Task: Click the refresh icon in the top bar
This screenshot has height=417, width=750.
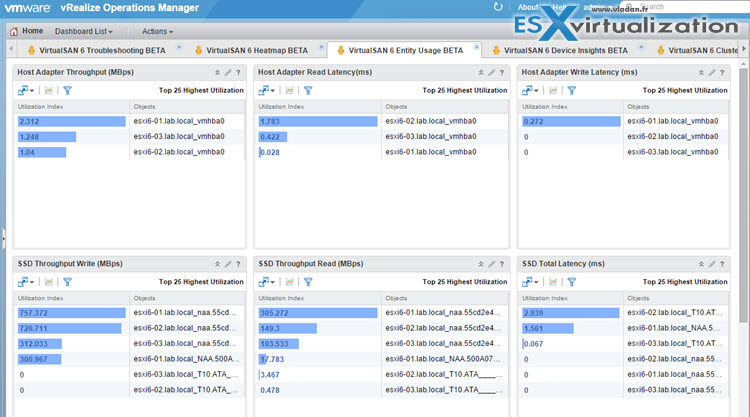Action: point(498,7)
